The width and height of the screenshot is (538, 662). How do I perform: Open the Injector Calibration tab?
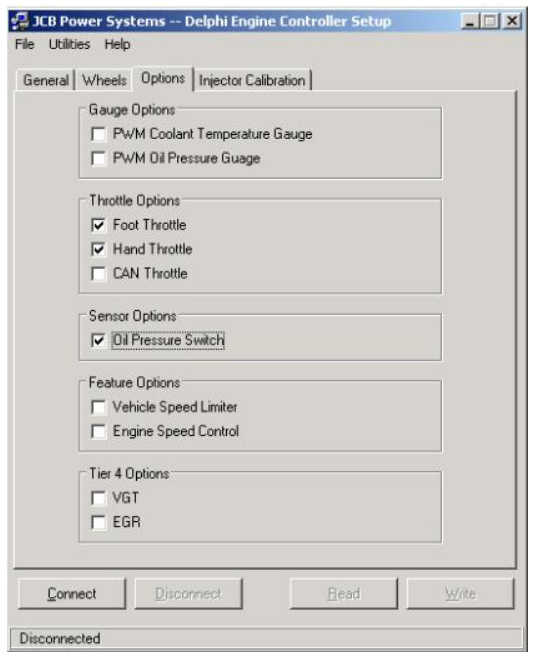(252, 80)
